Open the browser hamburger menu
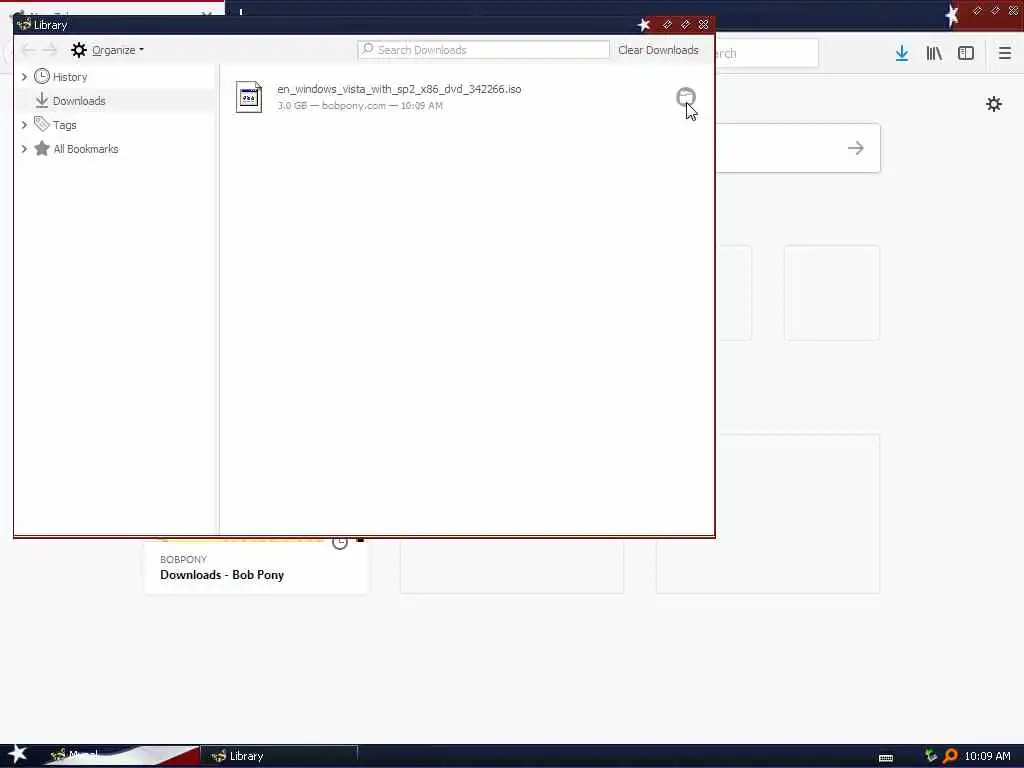This screenshot has height=768, width=1024. click(x=1004, y=53)
